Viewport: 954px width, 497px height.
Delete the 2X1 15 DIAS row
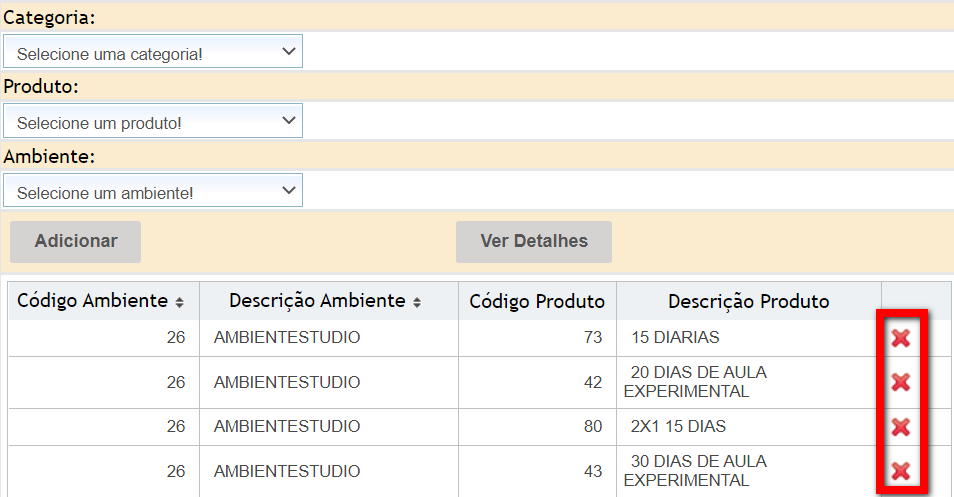click(x=900, y=427)
